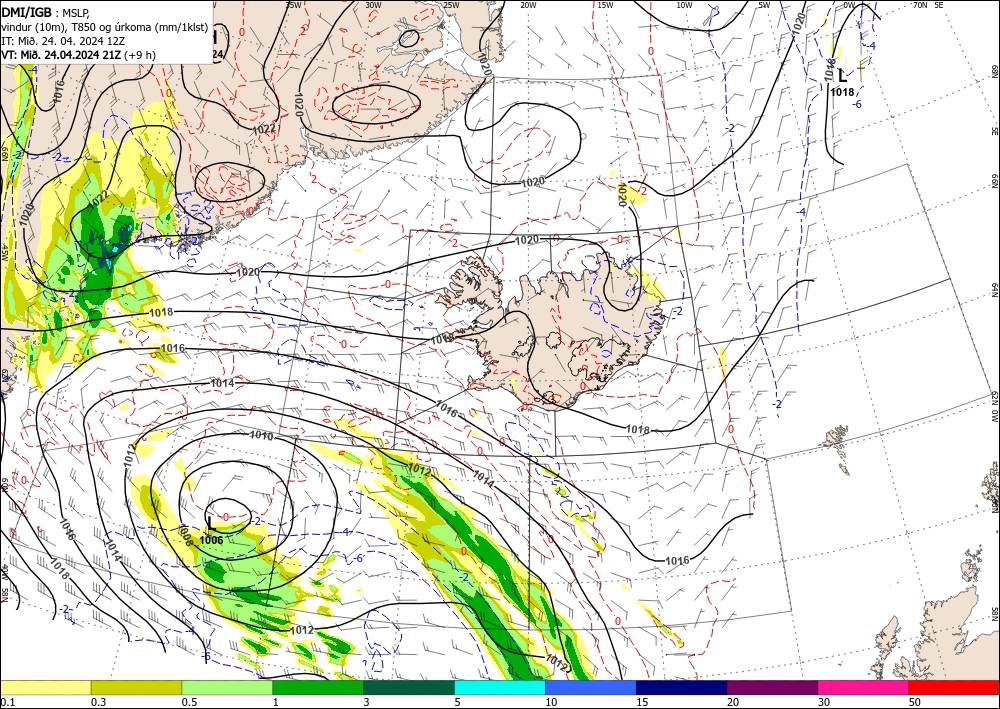1000x709 pixels.
Task: Click the '1006' pressure value under the low
Action: click(x=211, y=540)
